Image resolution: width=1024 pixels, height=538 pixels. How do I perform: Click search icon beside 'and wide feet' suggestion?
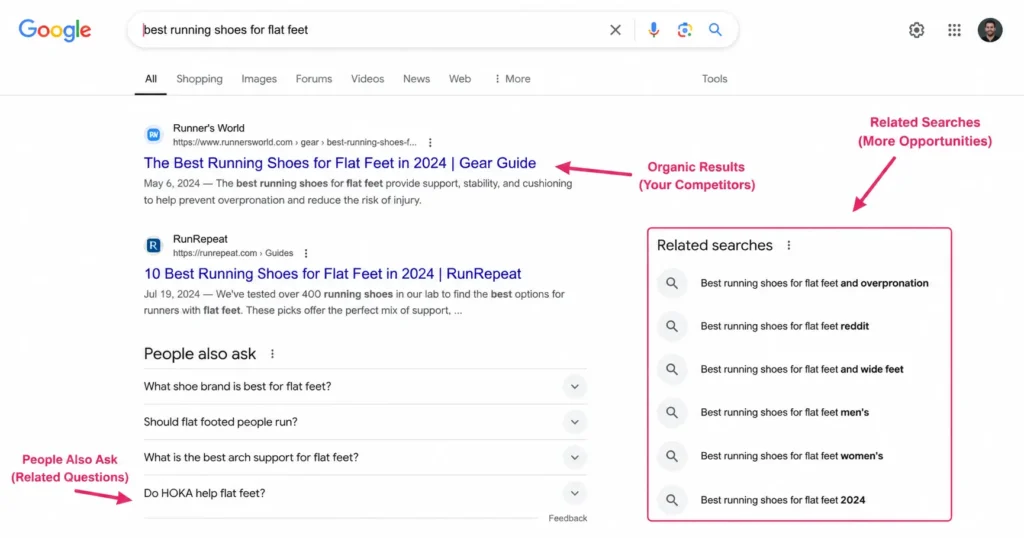[672, 370]
